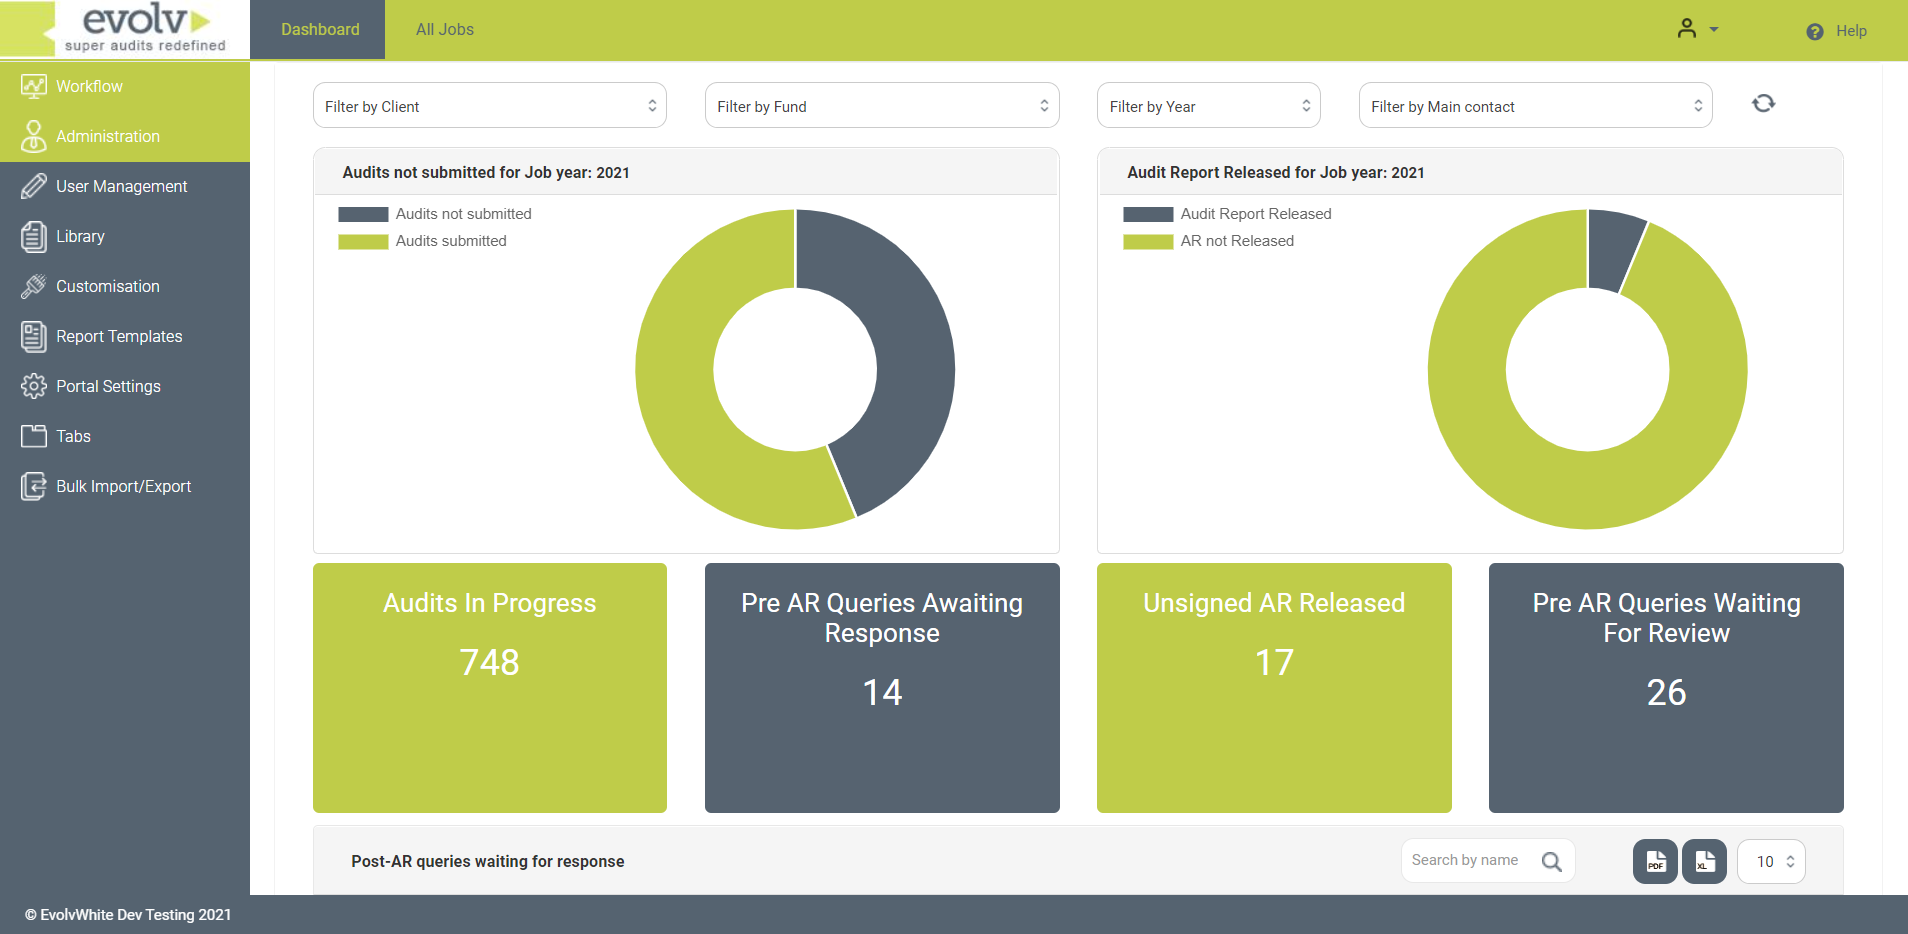The image size is (1908, 934).
Task: Expand the Filter by Year selector
Action: pyautogui.click(x=1208, y=105)
